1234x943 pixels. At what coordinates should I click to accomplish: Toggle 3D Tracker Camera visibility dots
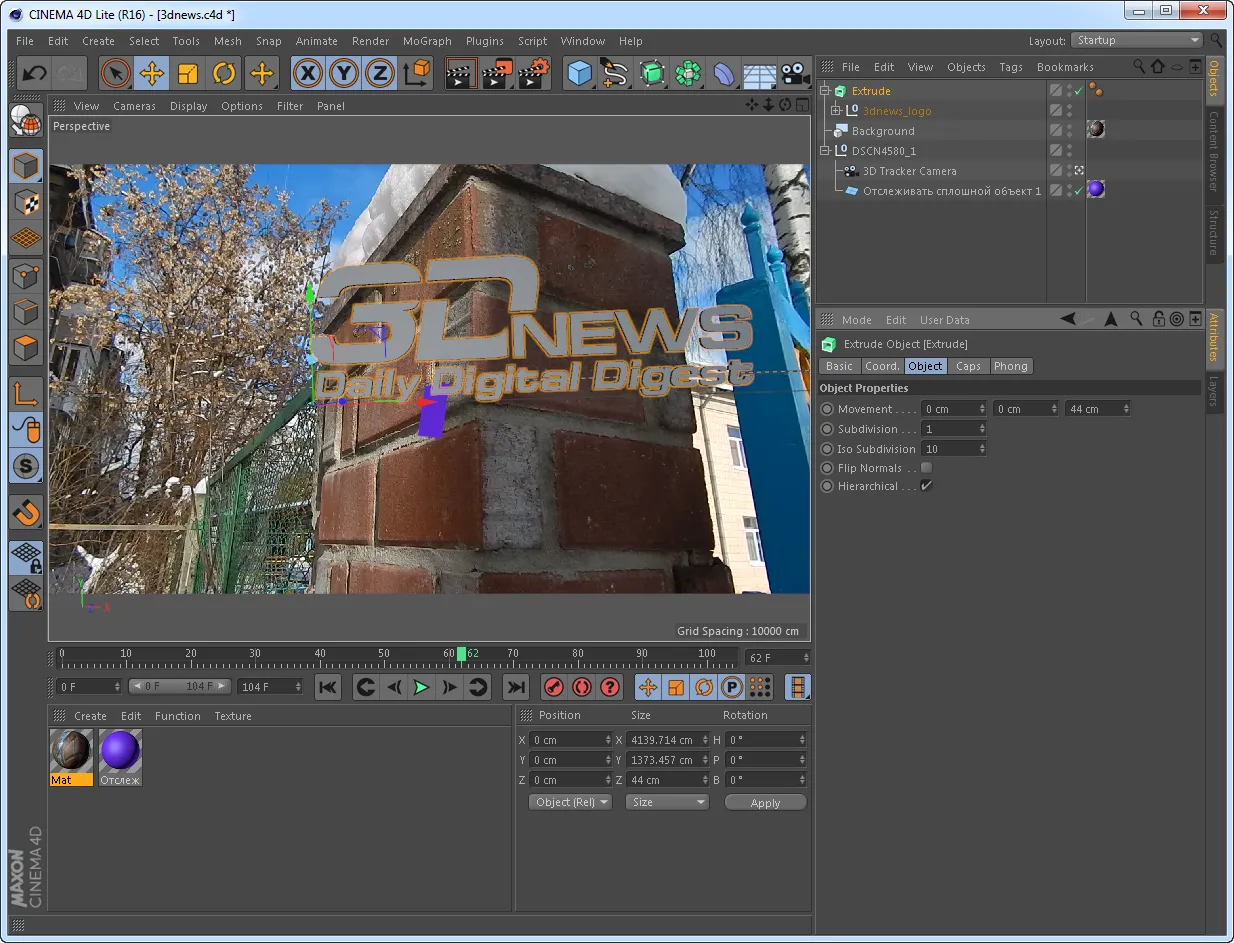pos(1068,171)
